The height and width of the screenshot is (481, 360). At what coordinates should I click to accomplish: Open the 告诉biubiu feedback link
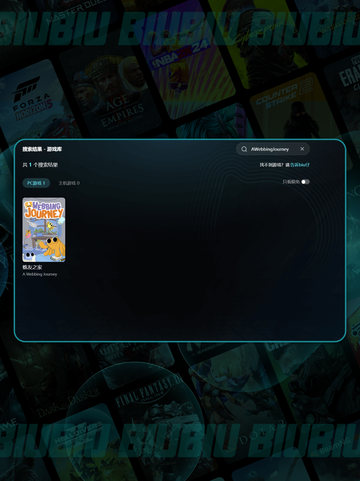click(x=300, y=165)
